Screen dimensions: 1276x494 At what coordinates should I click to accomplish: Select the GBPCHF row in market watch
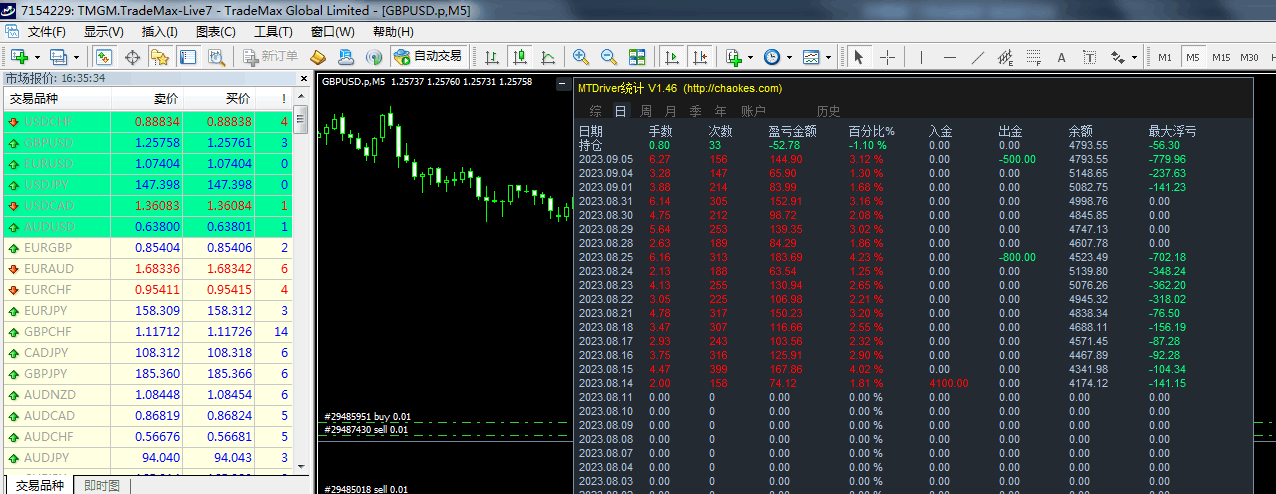147,331
